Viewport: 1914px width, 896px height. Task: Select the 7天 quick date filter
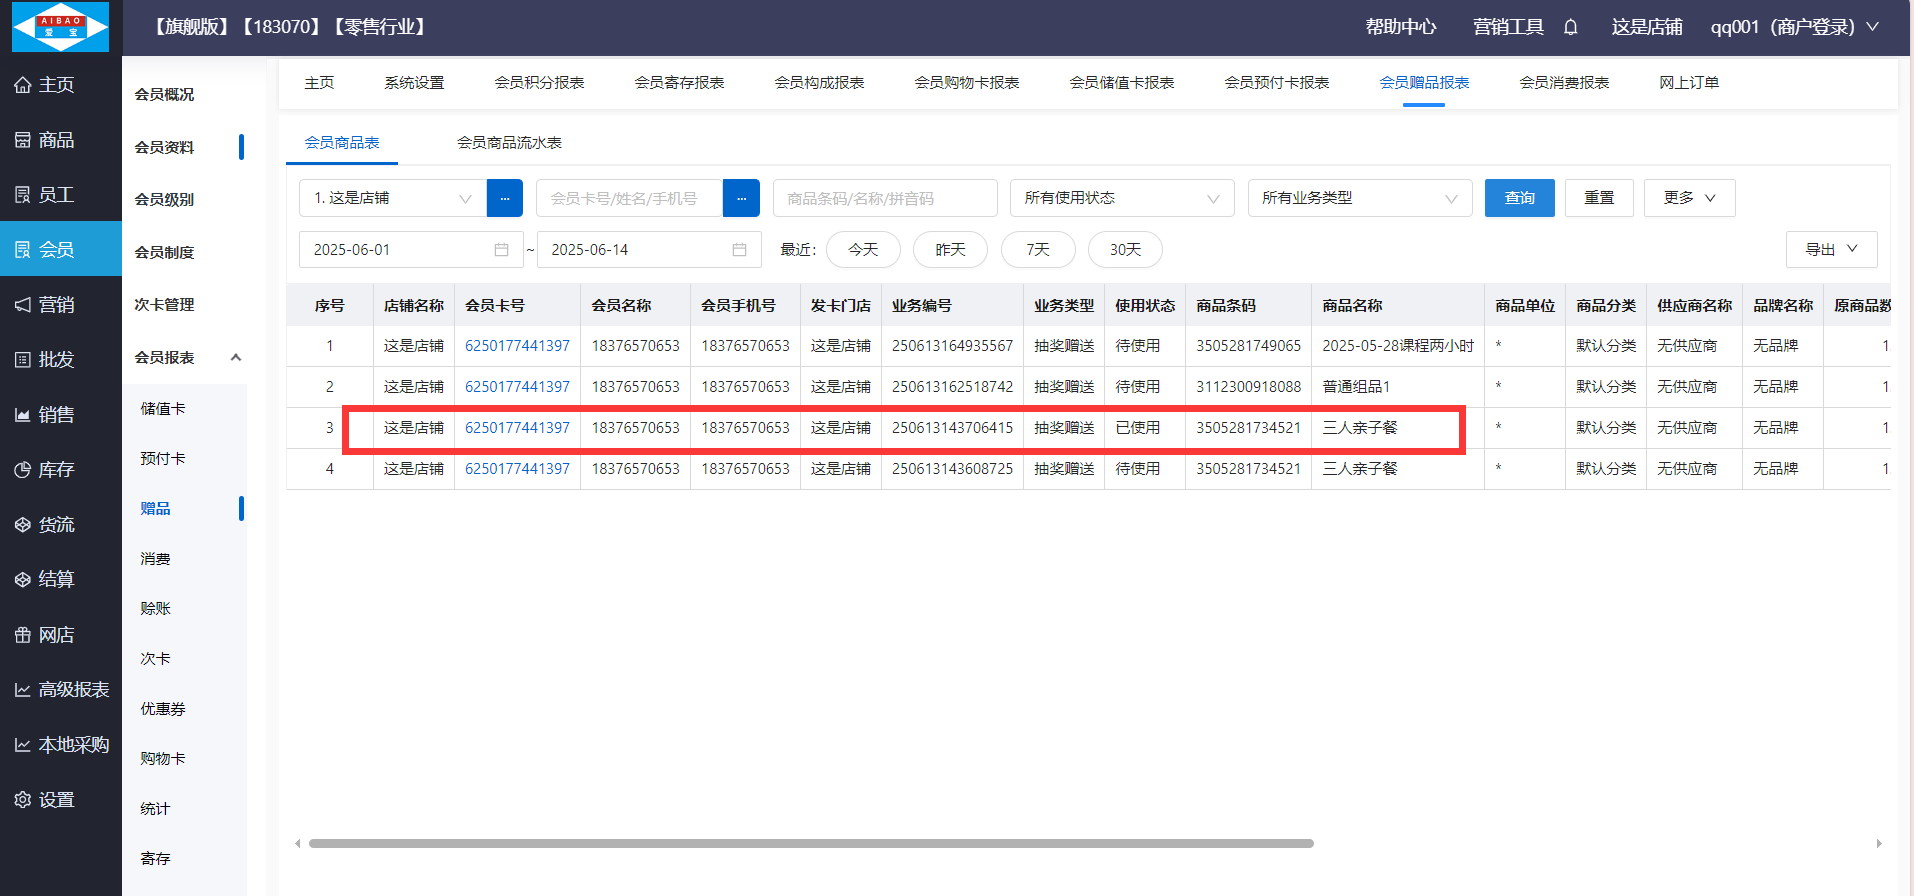tap(1037, 250)
